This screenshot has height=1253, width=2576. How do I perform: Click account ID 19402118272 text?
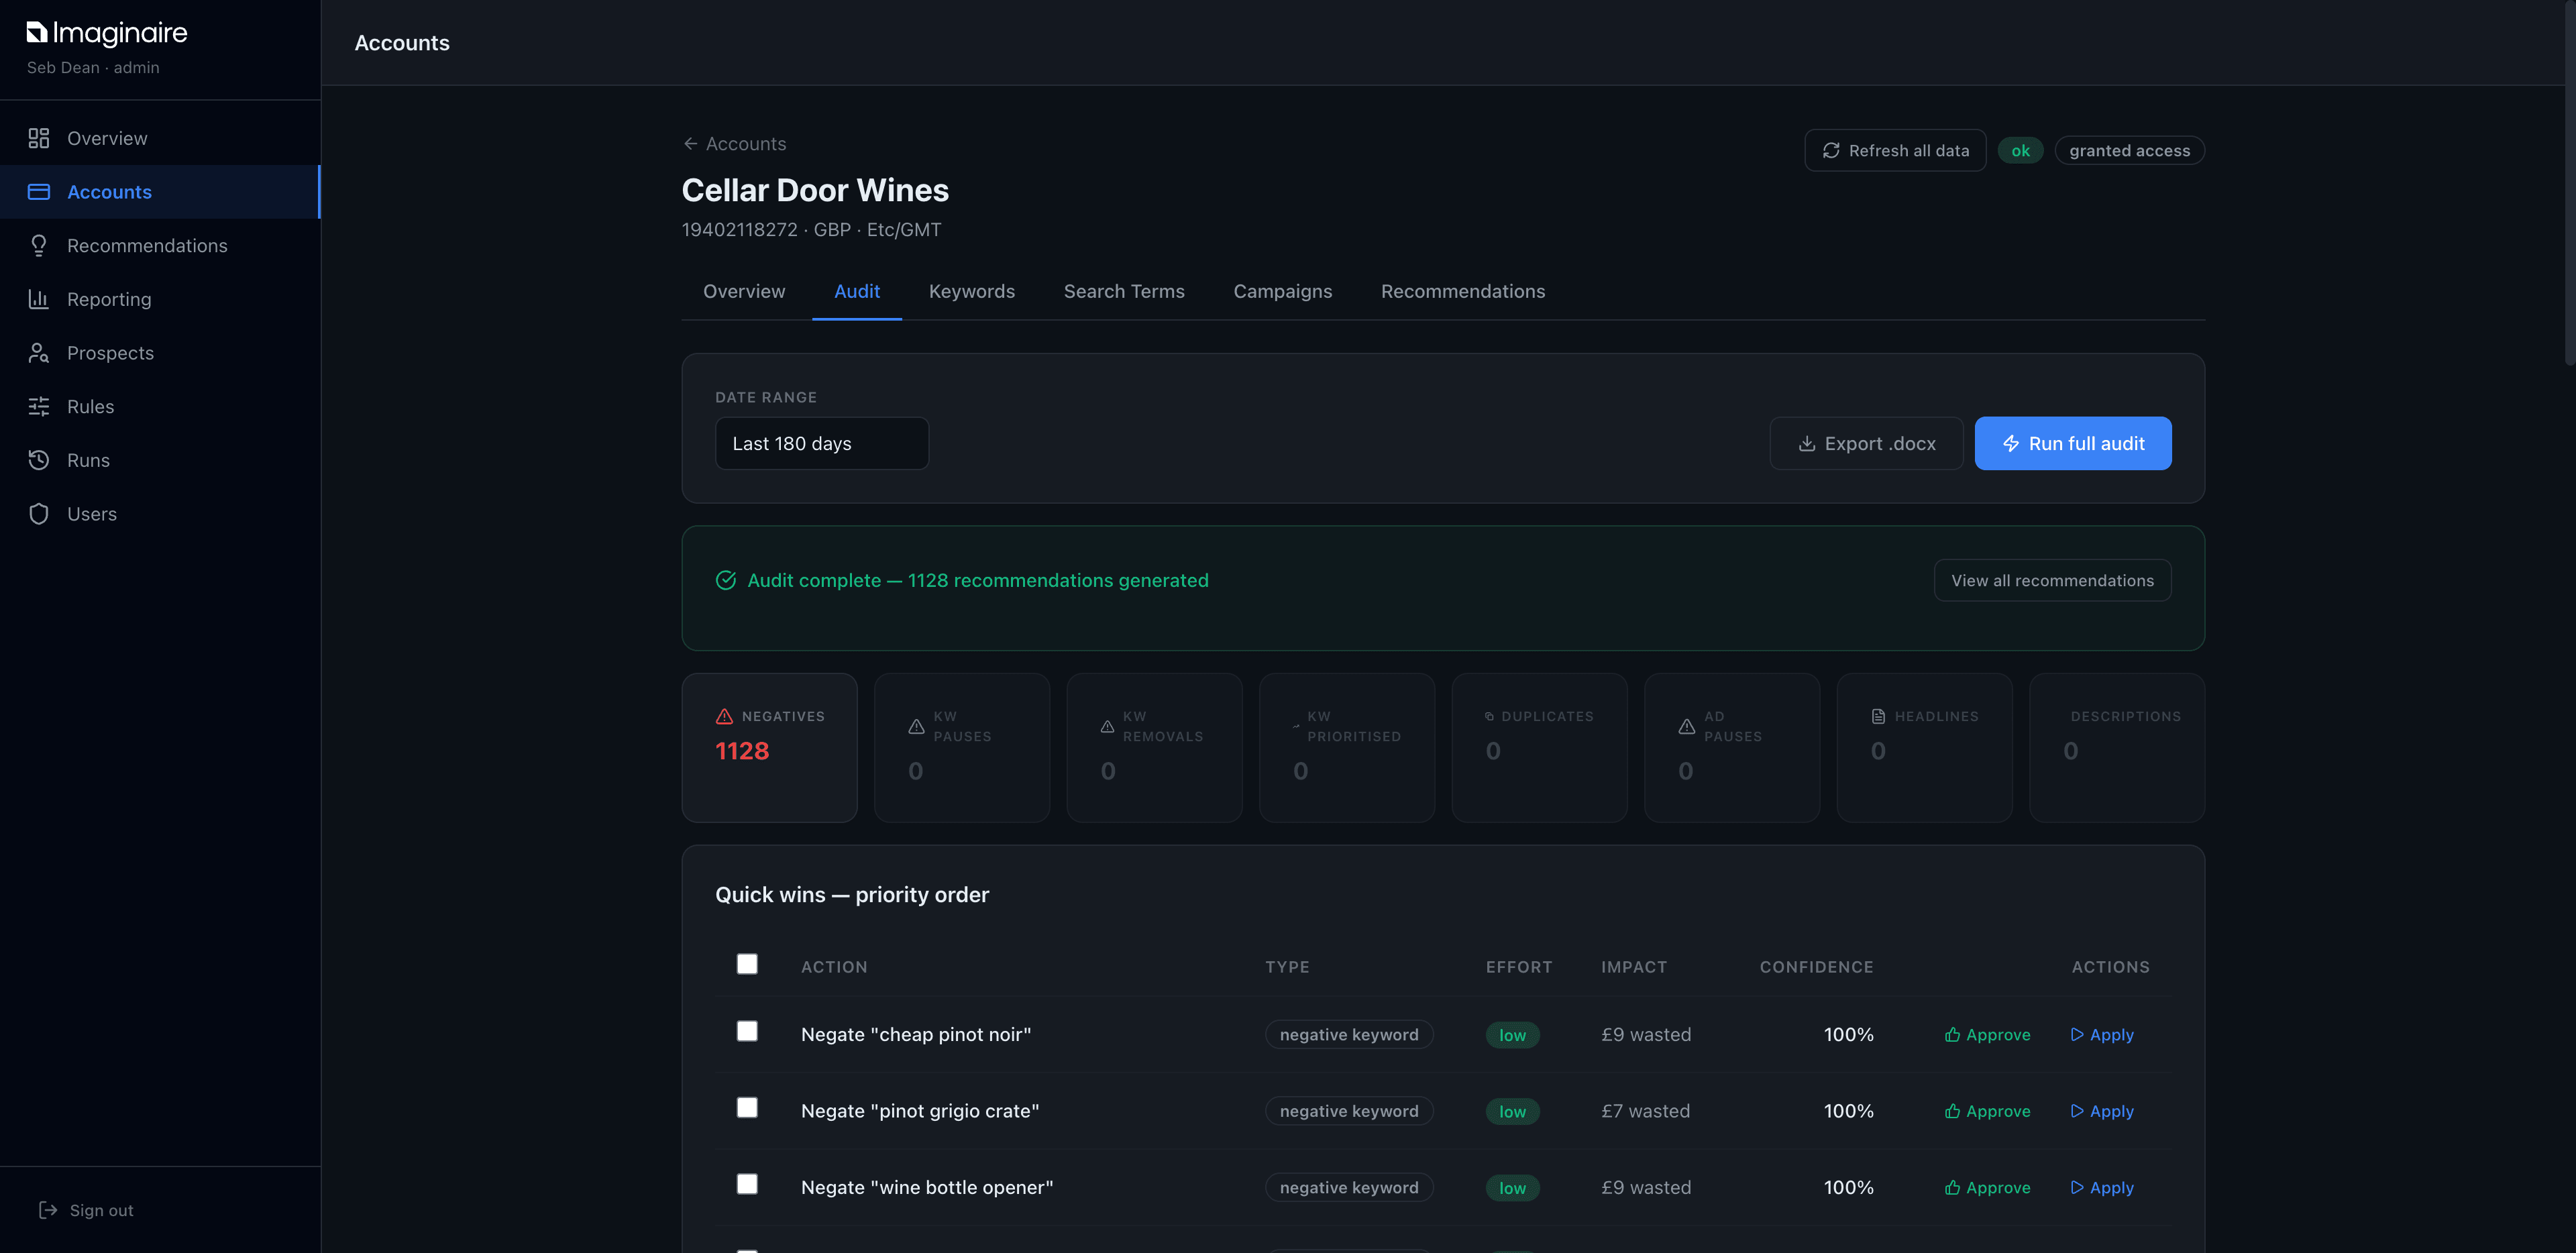click(x=739, y=230)
